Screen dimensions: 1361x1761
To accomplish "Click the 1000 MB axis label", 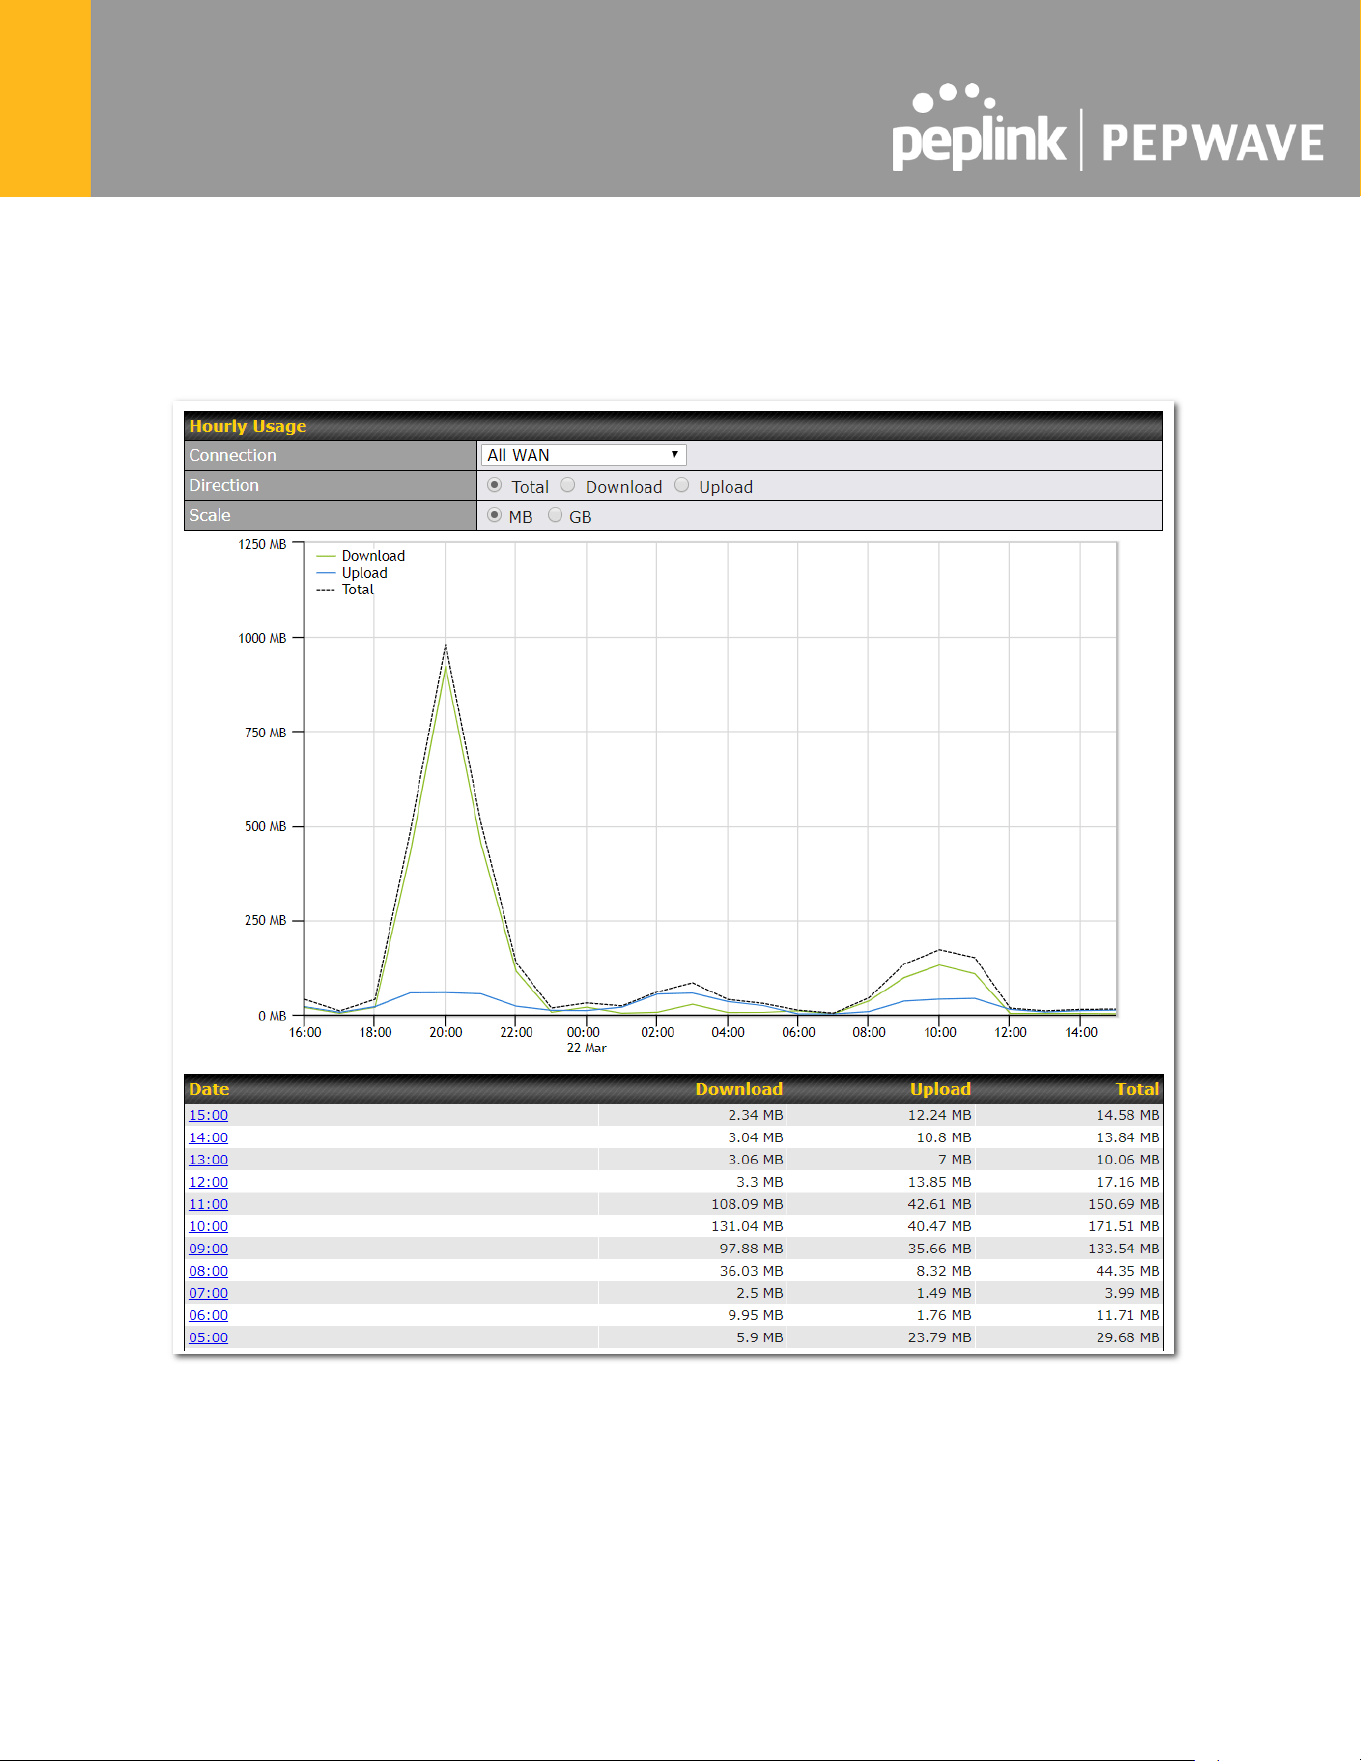I will [x=262, y=638].
